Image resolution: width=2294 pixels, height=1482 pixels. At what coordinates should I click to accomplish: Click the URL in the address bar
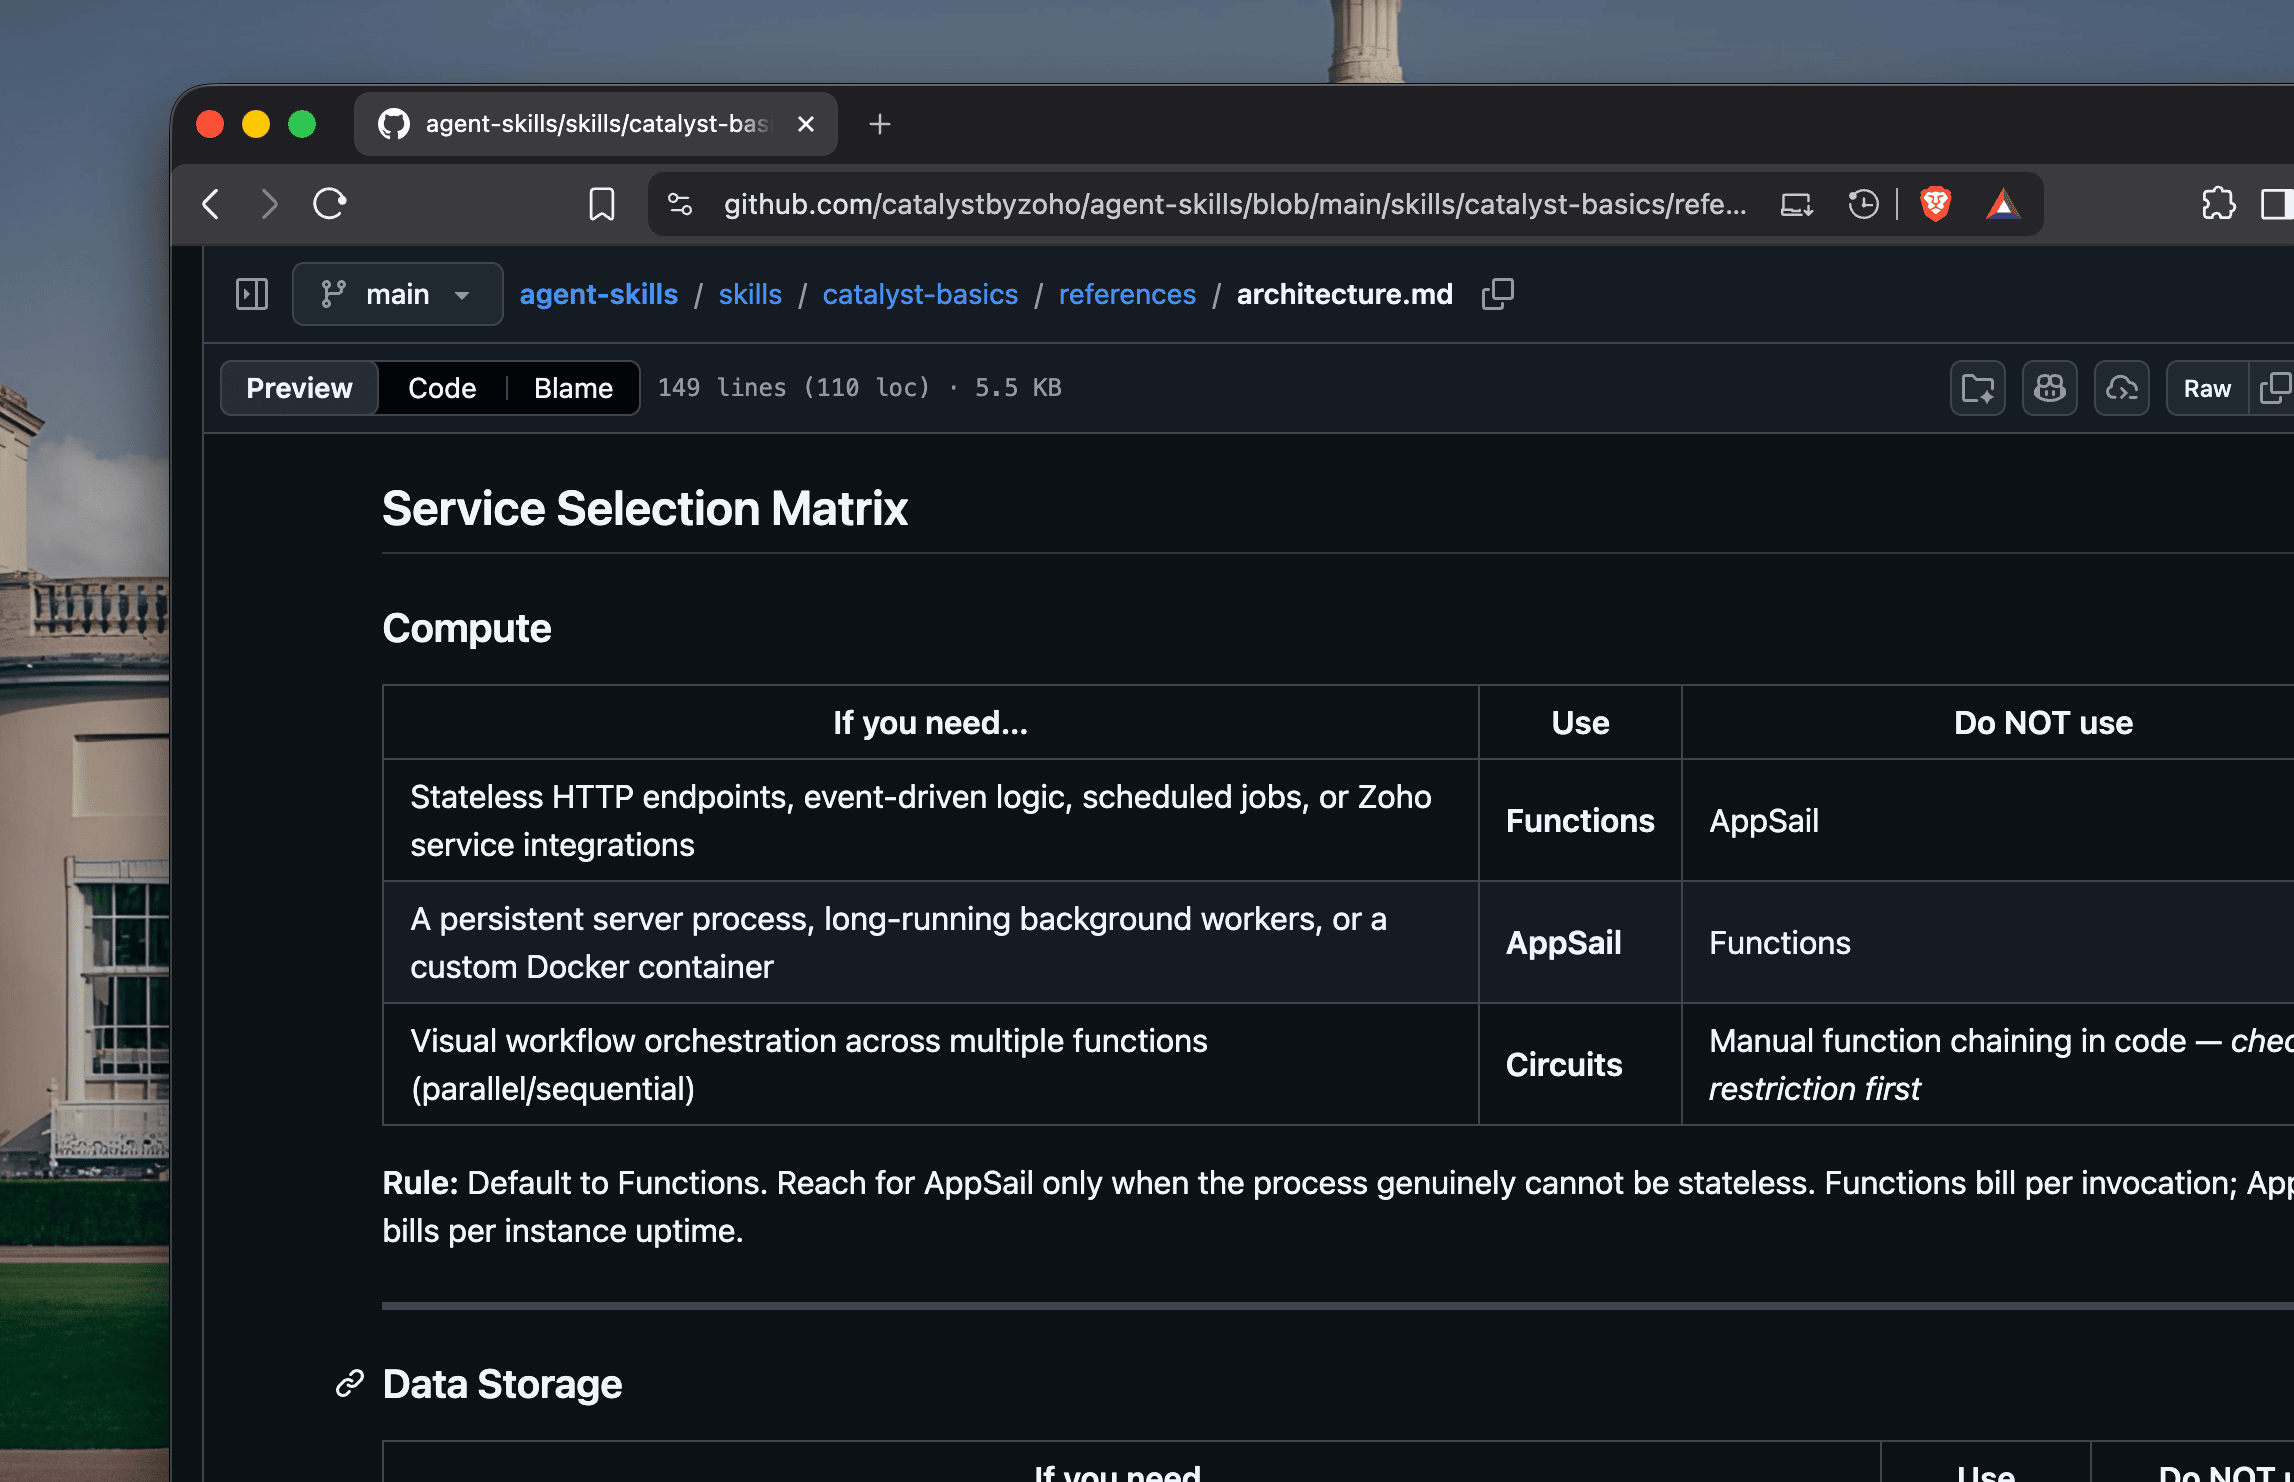coord(1235,204)
